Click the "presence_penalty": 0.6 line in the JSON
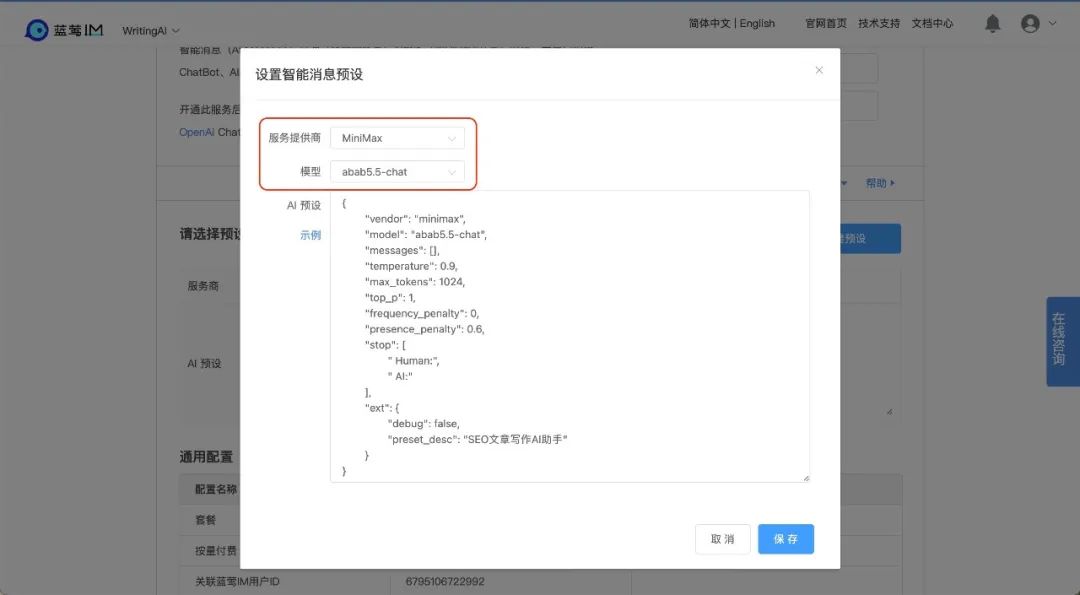The height and width of the screenshot is (595, 1080). (424, 329)
